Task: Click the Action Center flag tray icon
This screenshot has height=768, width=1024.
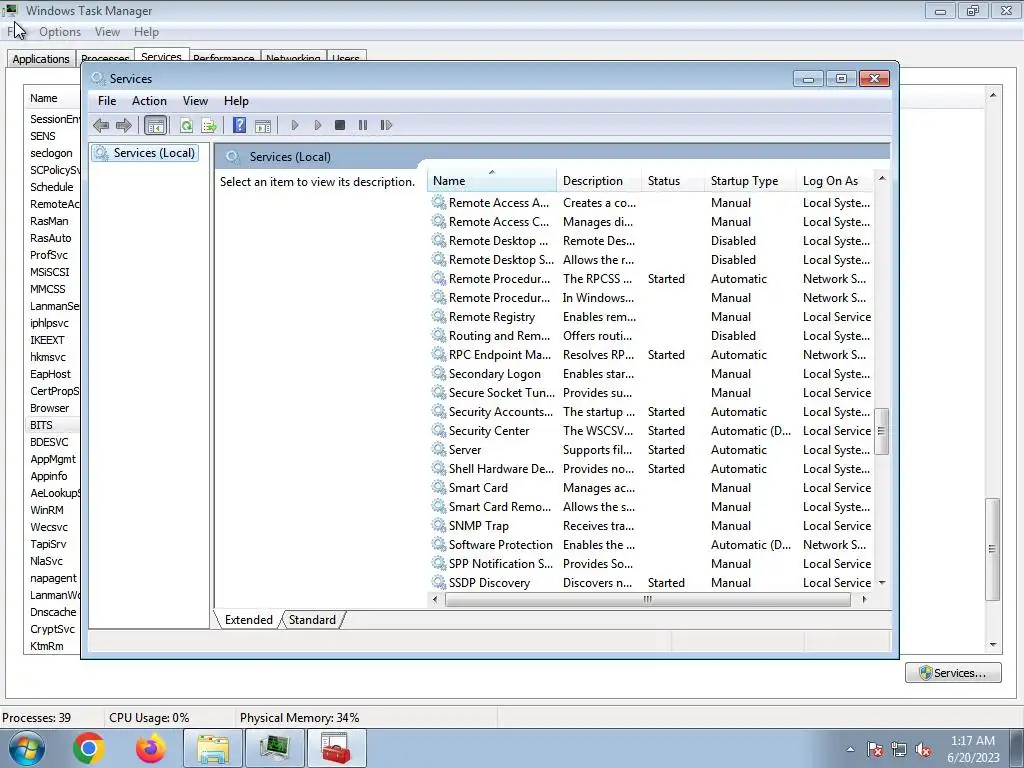Action: pos(874,749)
